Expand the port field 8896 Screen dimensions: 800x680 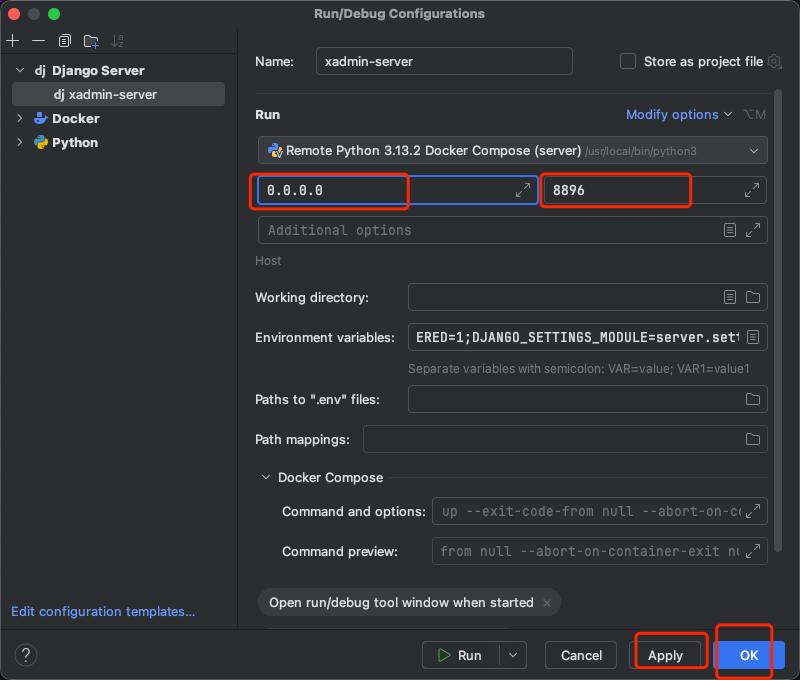coord(752,190)
